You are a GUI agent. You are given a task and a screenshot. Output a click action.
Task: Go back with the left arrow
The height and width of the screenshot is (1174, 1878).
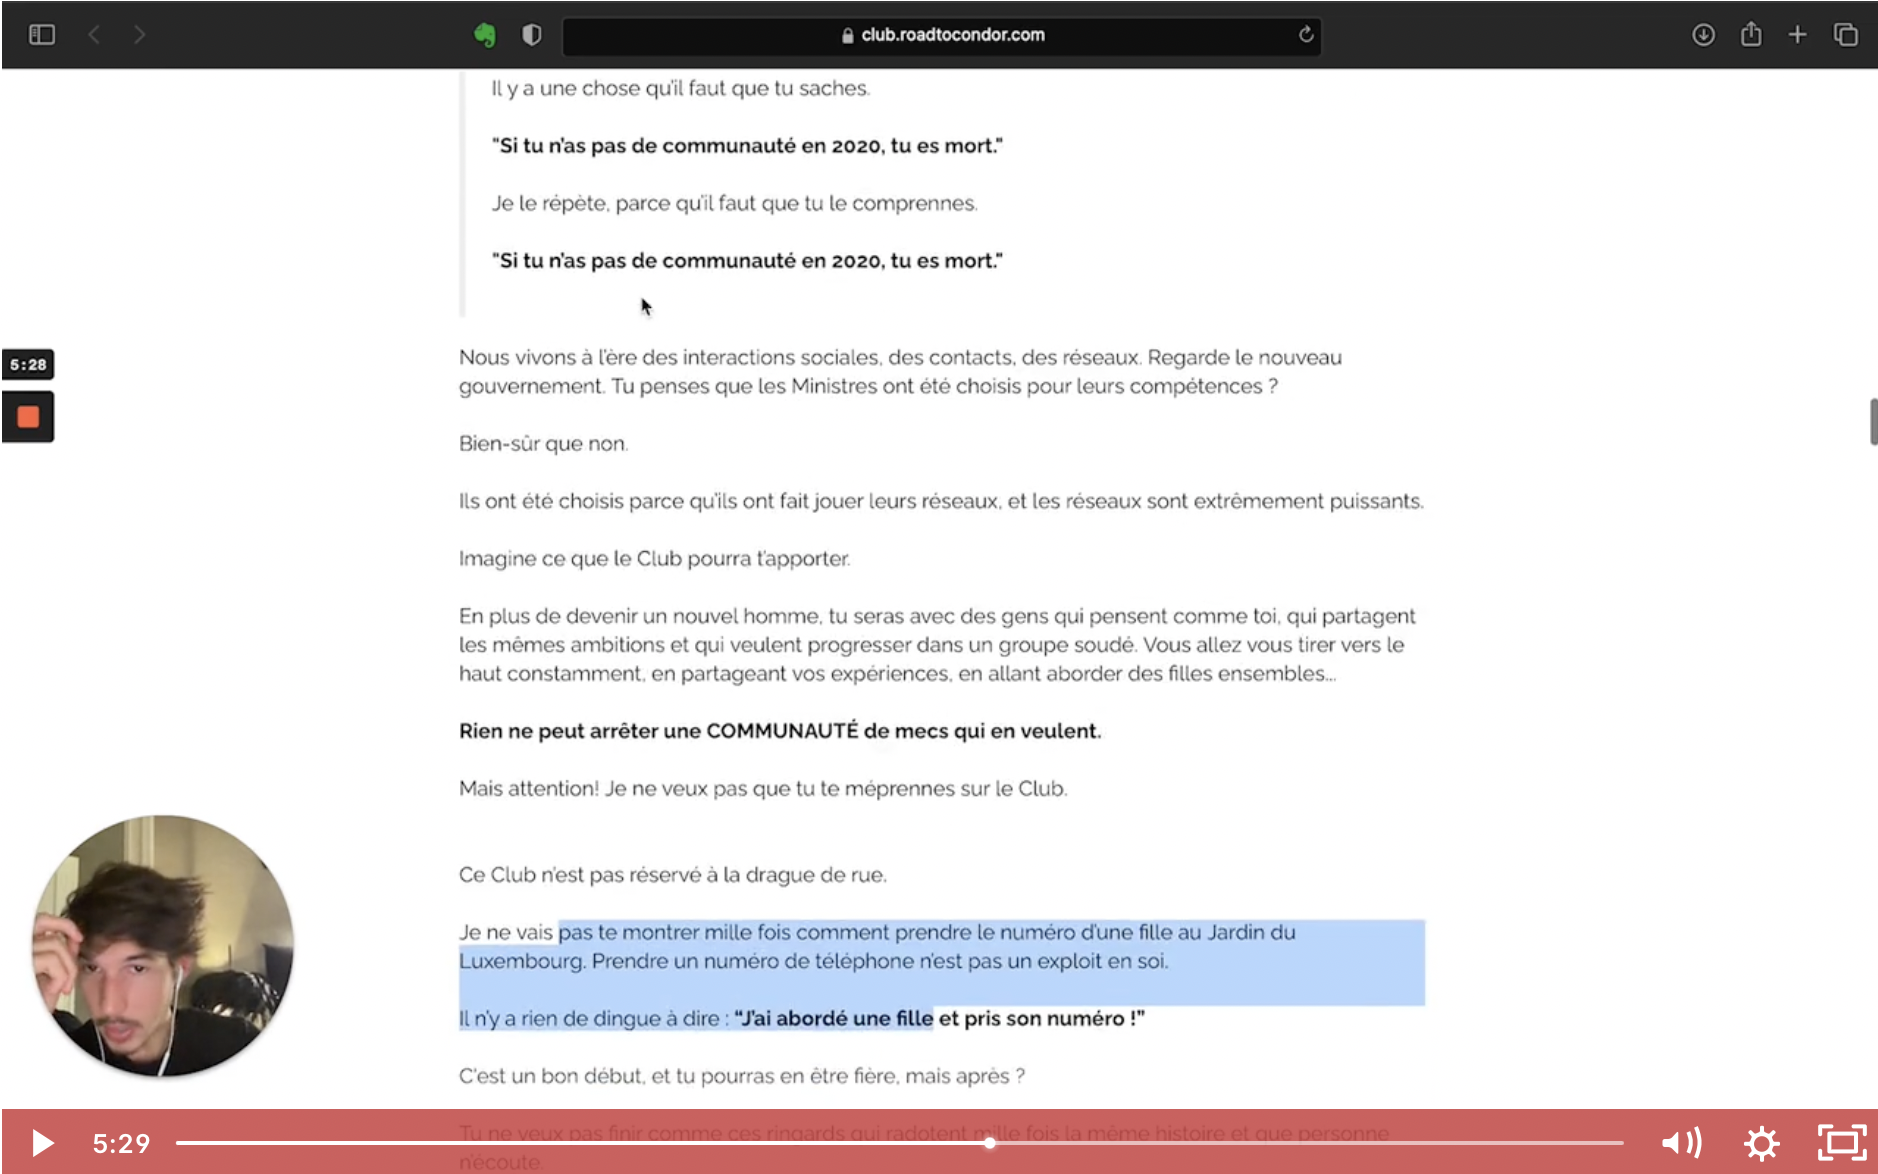(x=94, y=35)
